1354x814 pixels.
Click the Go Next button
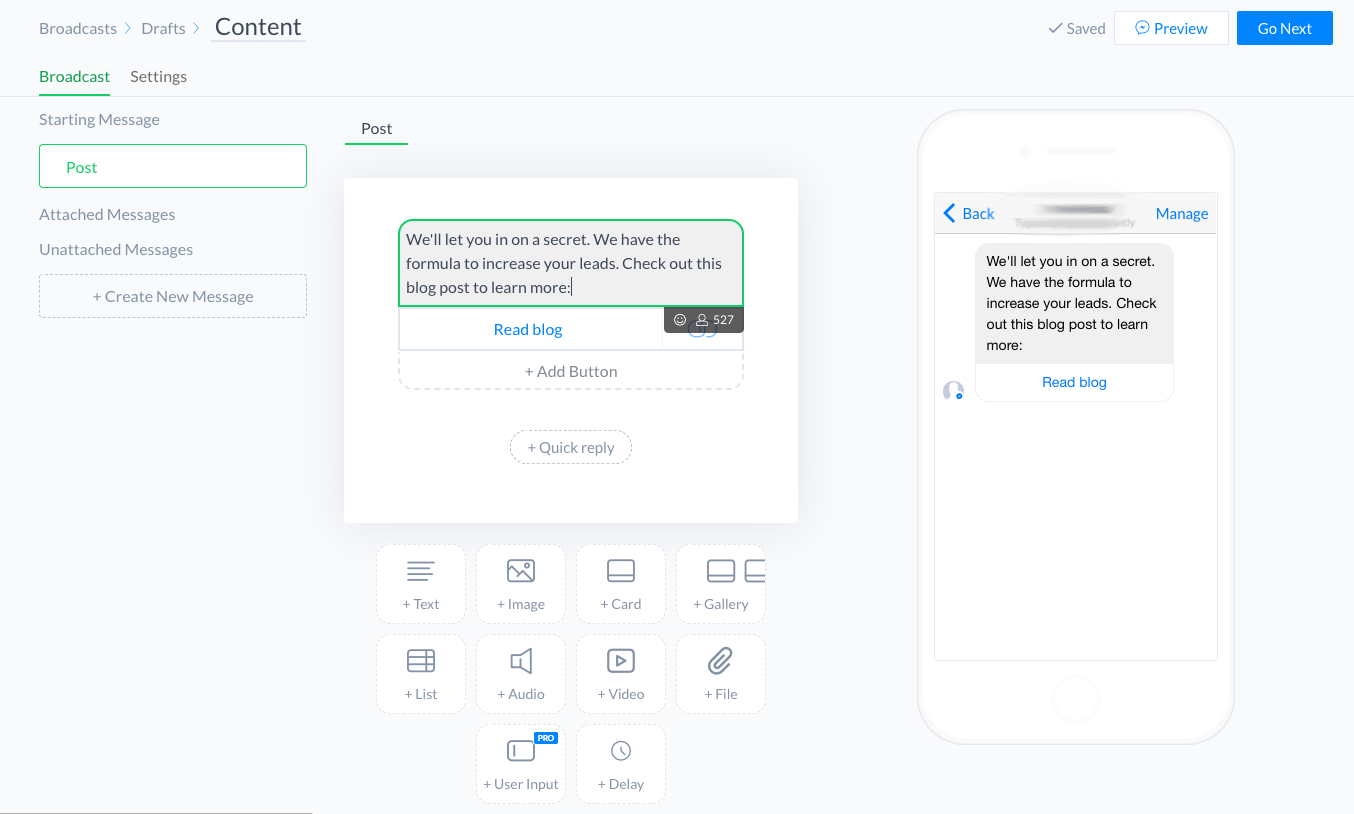point(1284,28)
